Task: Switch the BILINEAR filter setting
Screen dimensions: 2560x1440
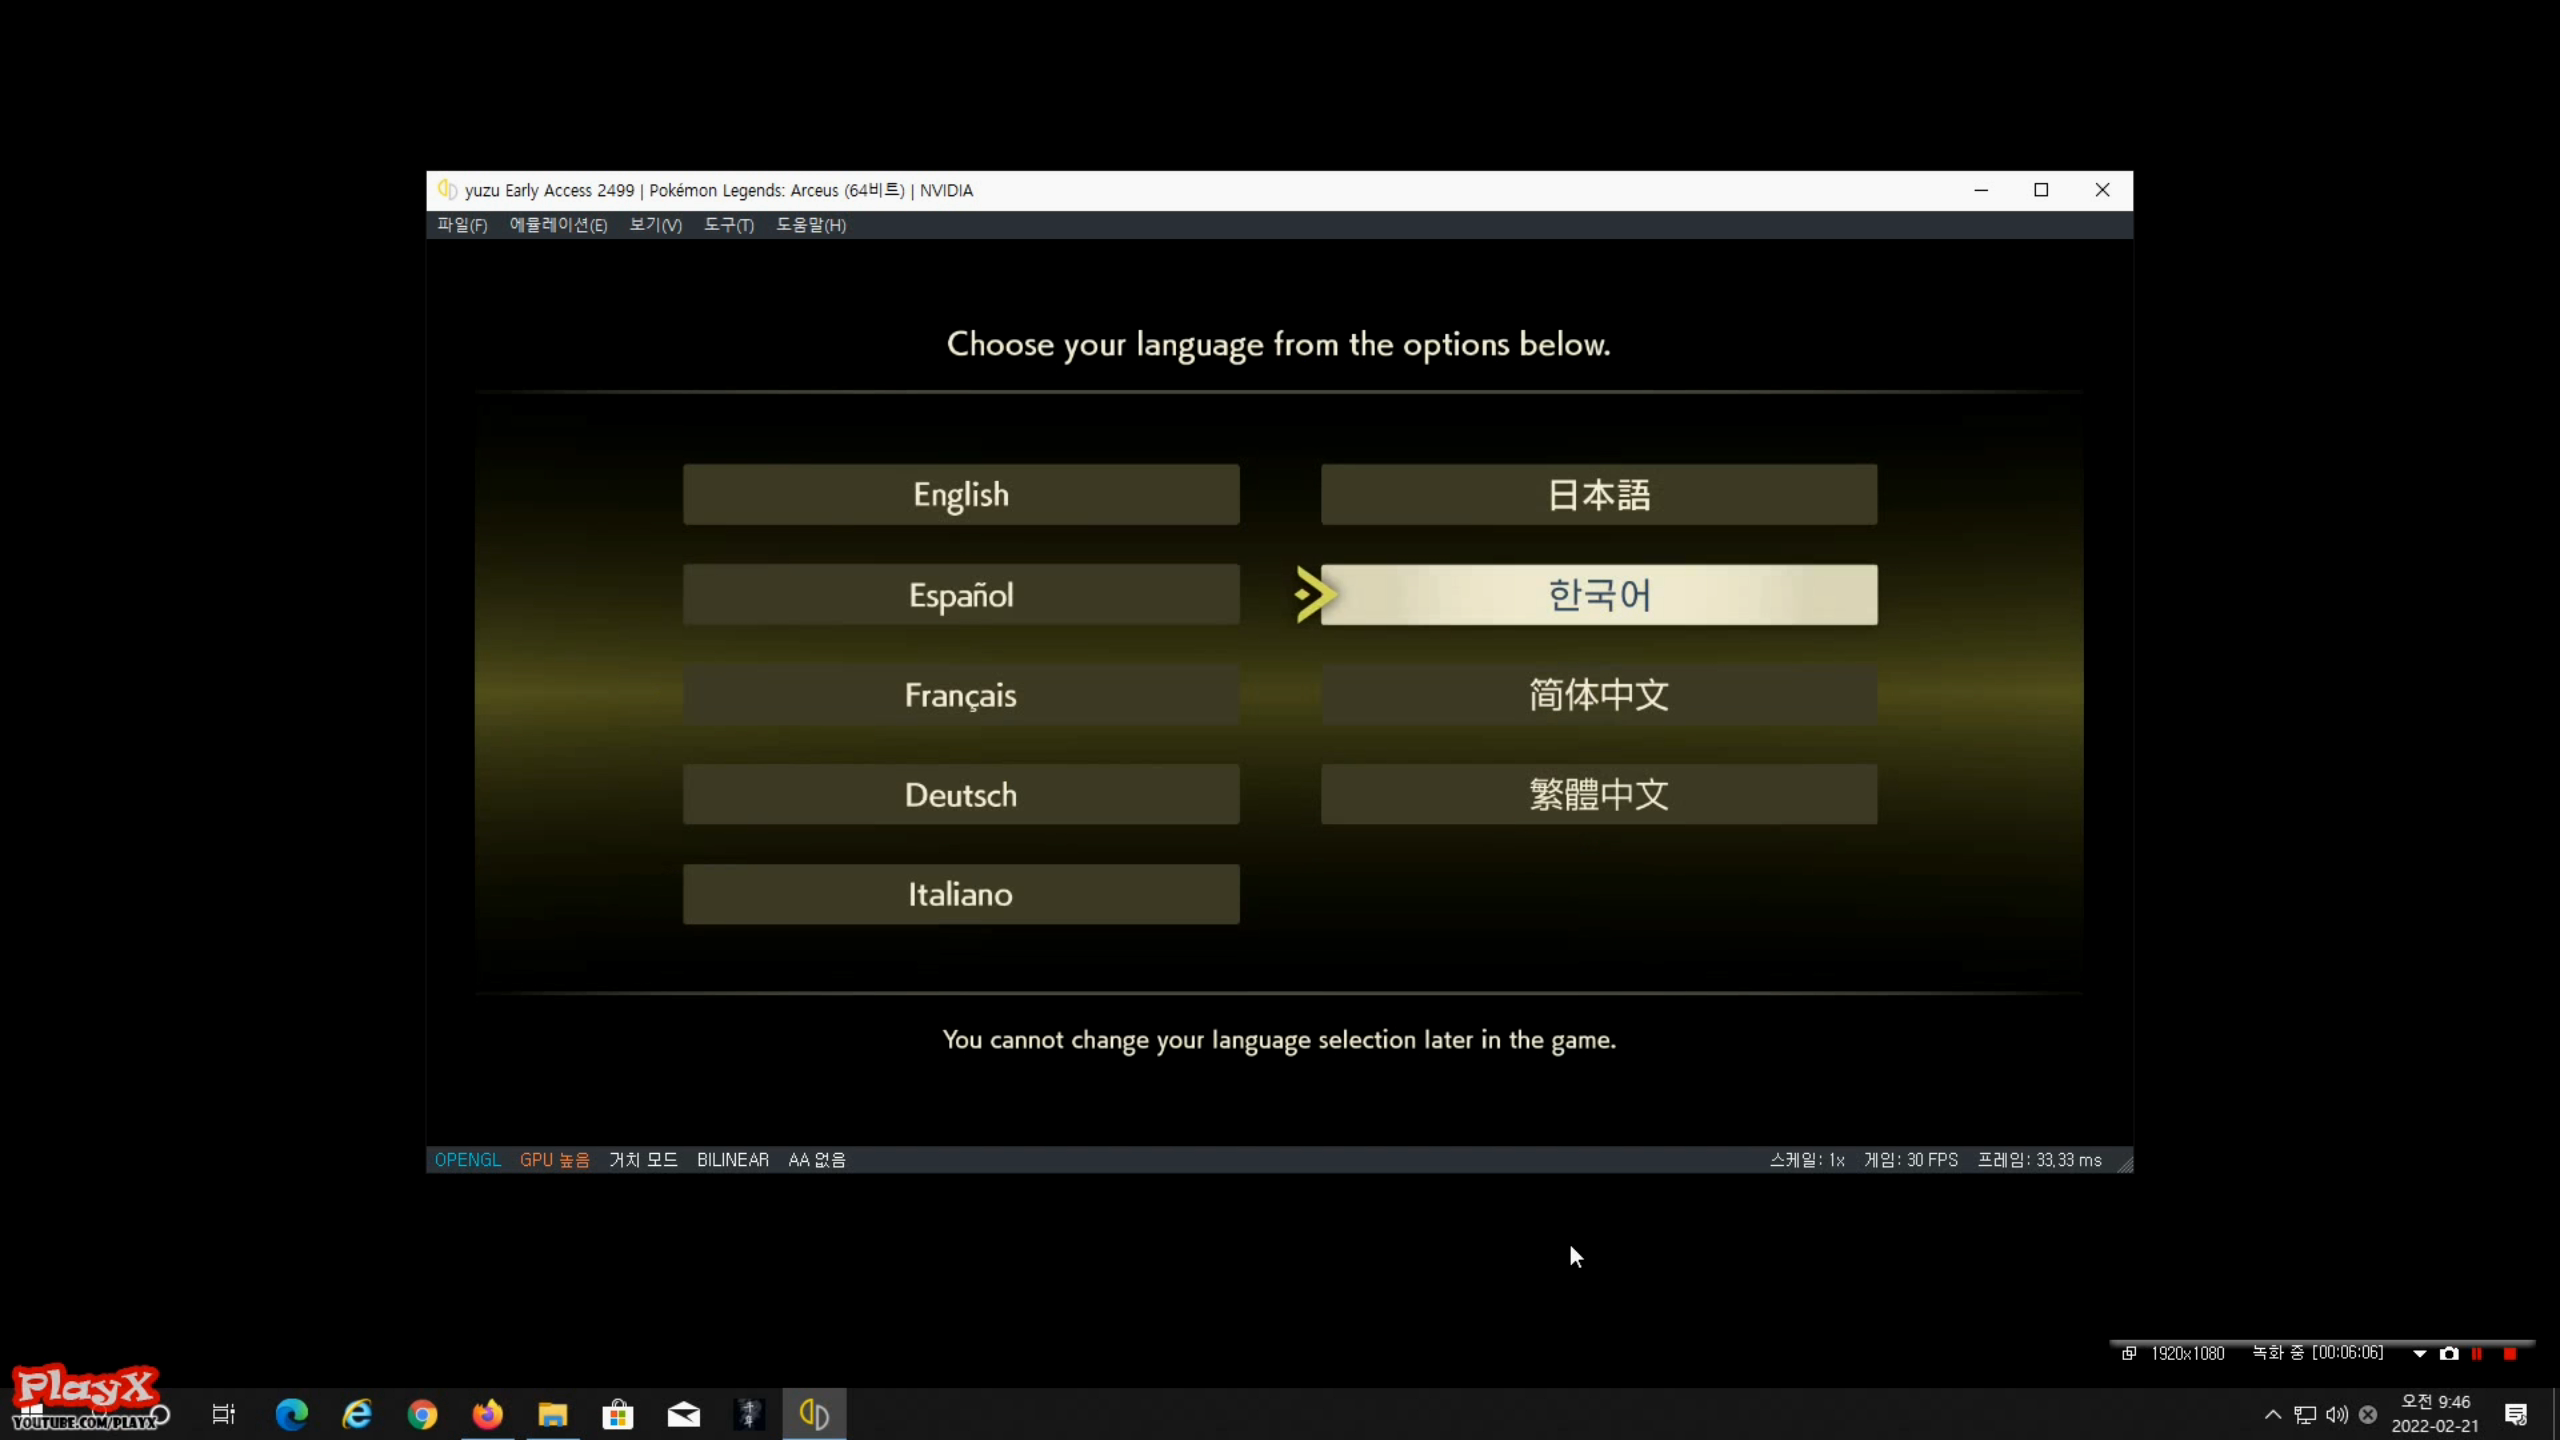Action: coord(732,1160)
